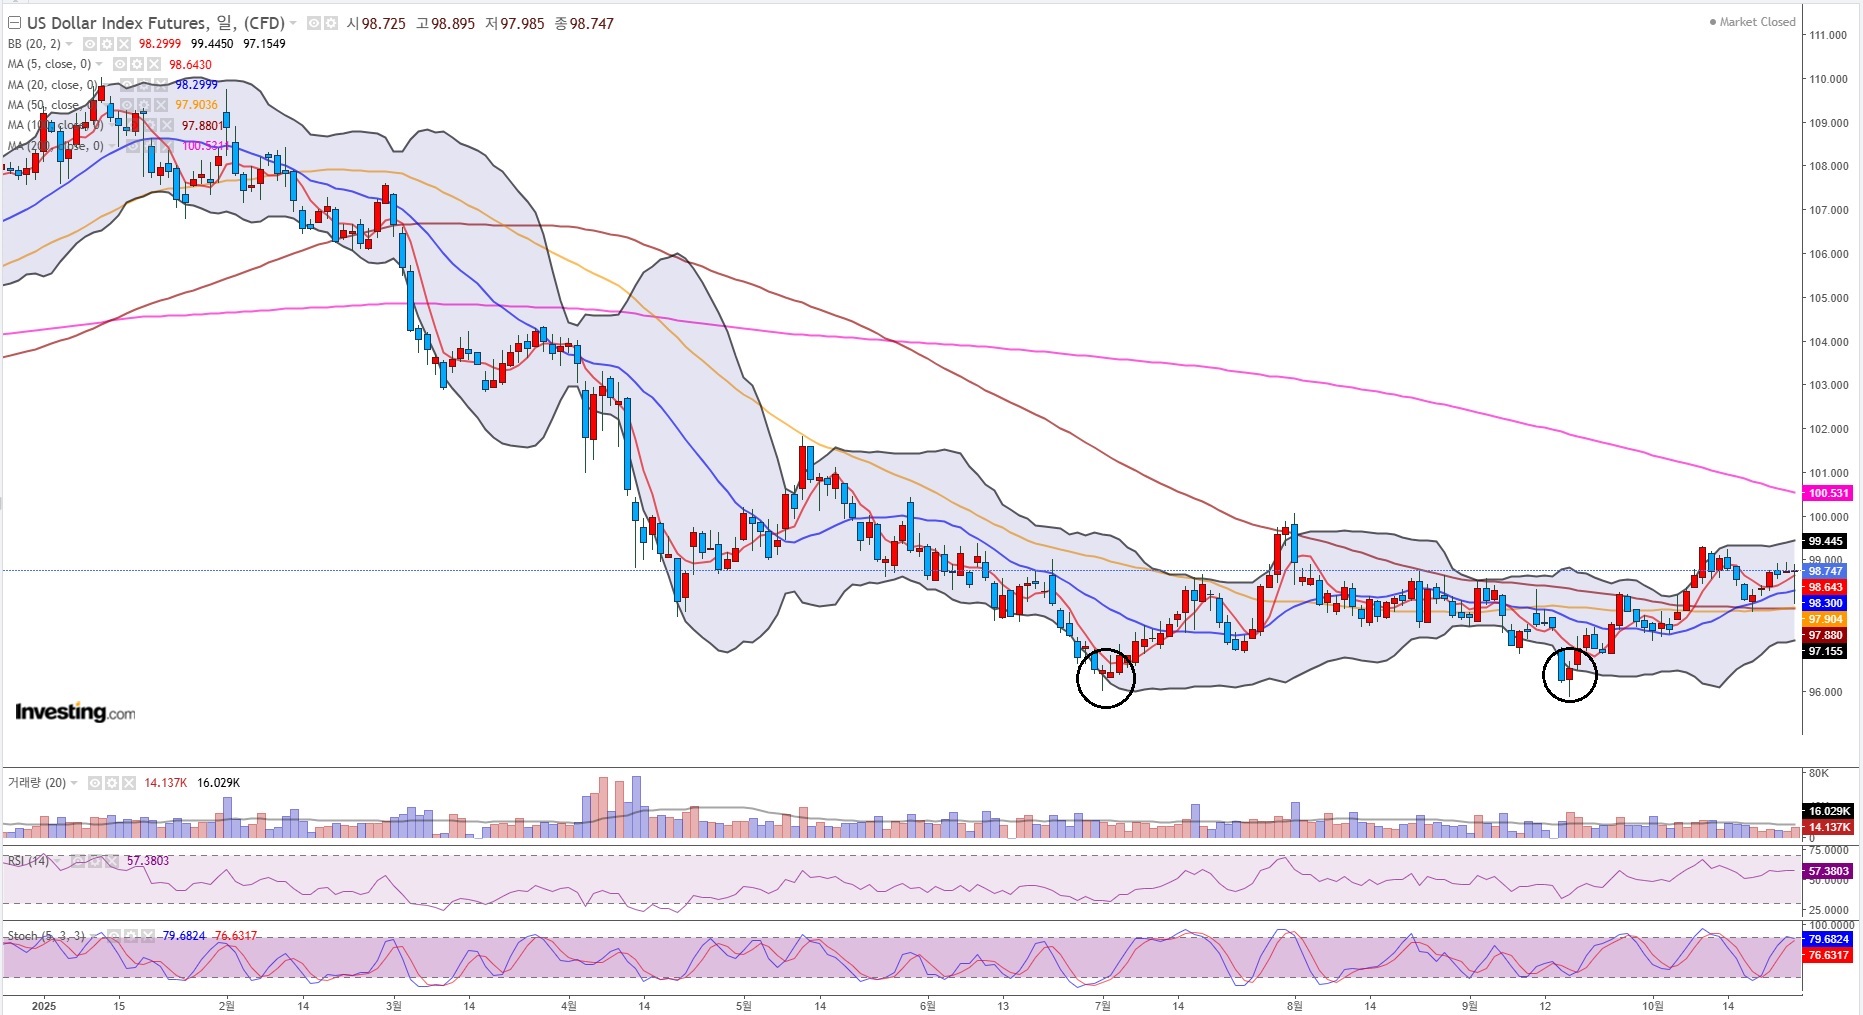Screen dimensions: 1863x1015
Task: Open settings for MA (5, close, 0)
Action: coord(137,64)
